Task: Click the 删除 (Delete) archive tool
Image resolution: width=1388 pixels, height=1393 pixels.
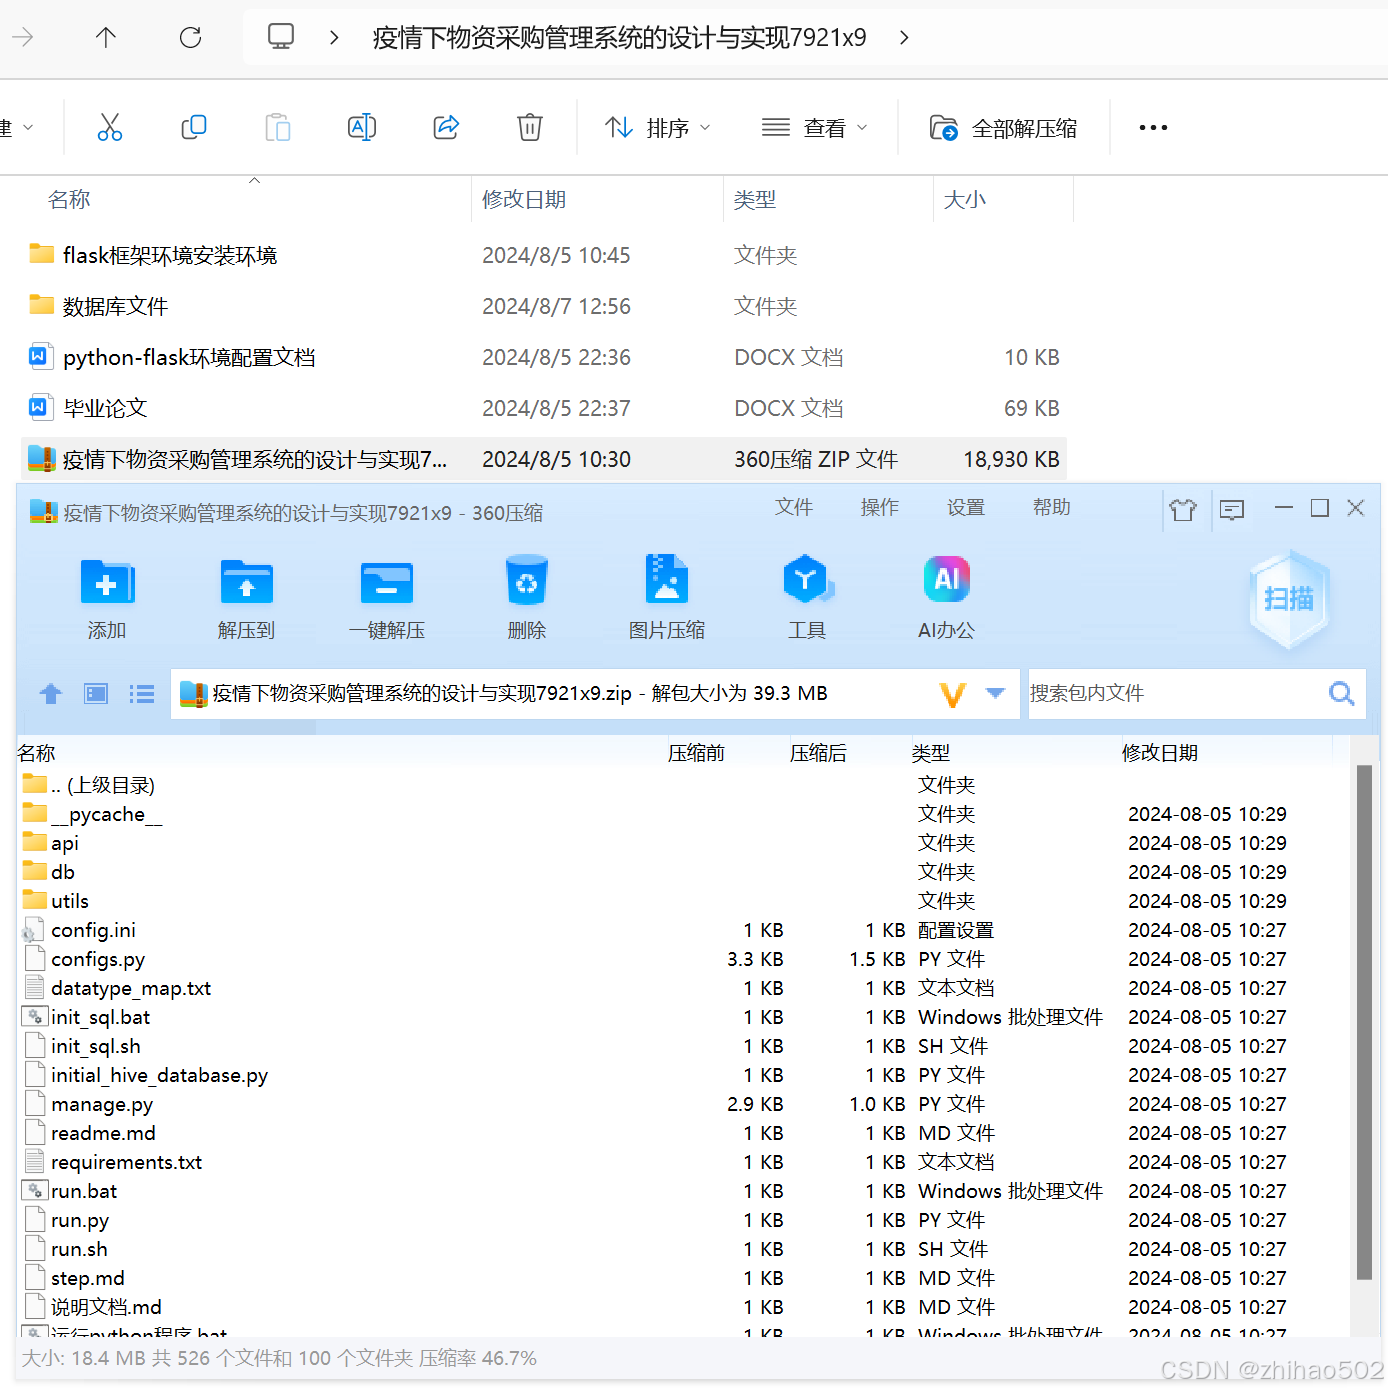Action: tap(526, 597)
